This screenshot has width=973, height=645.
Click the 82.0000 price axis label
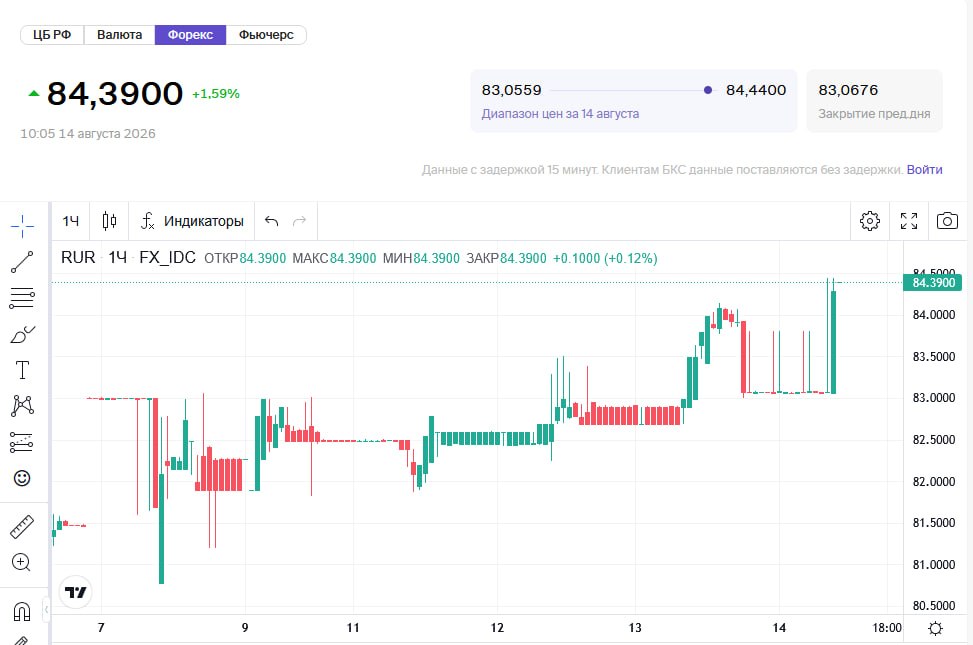coord(933,481)
